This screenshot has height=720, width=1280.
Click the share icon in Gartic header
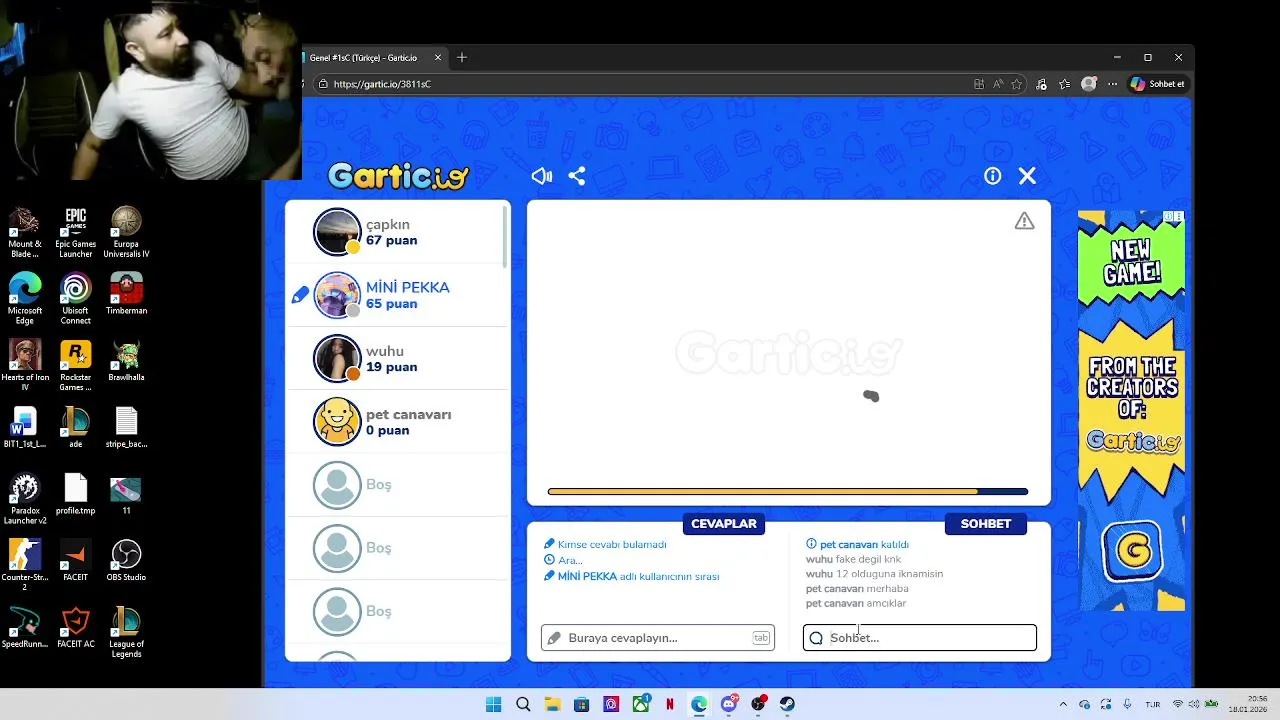tap(577, 176)
